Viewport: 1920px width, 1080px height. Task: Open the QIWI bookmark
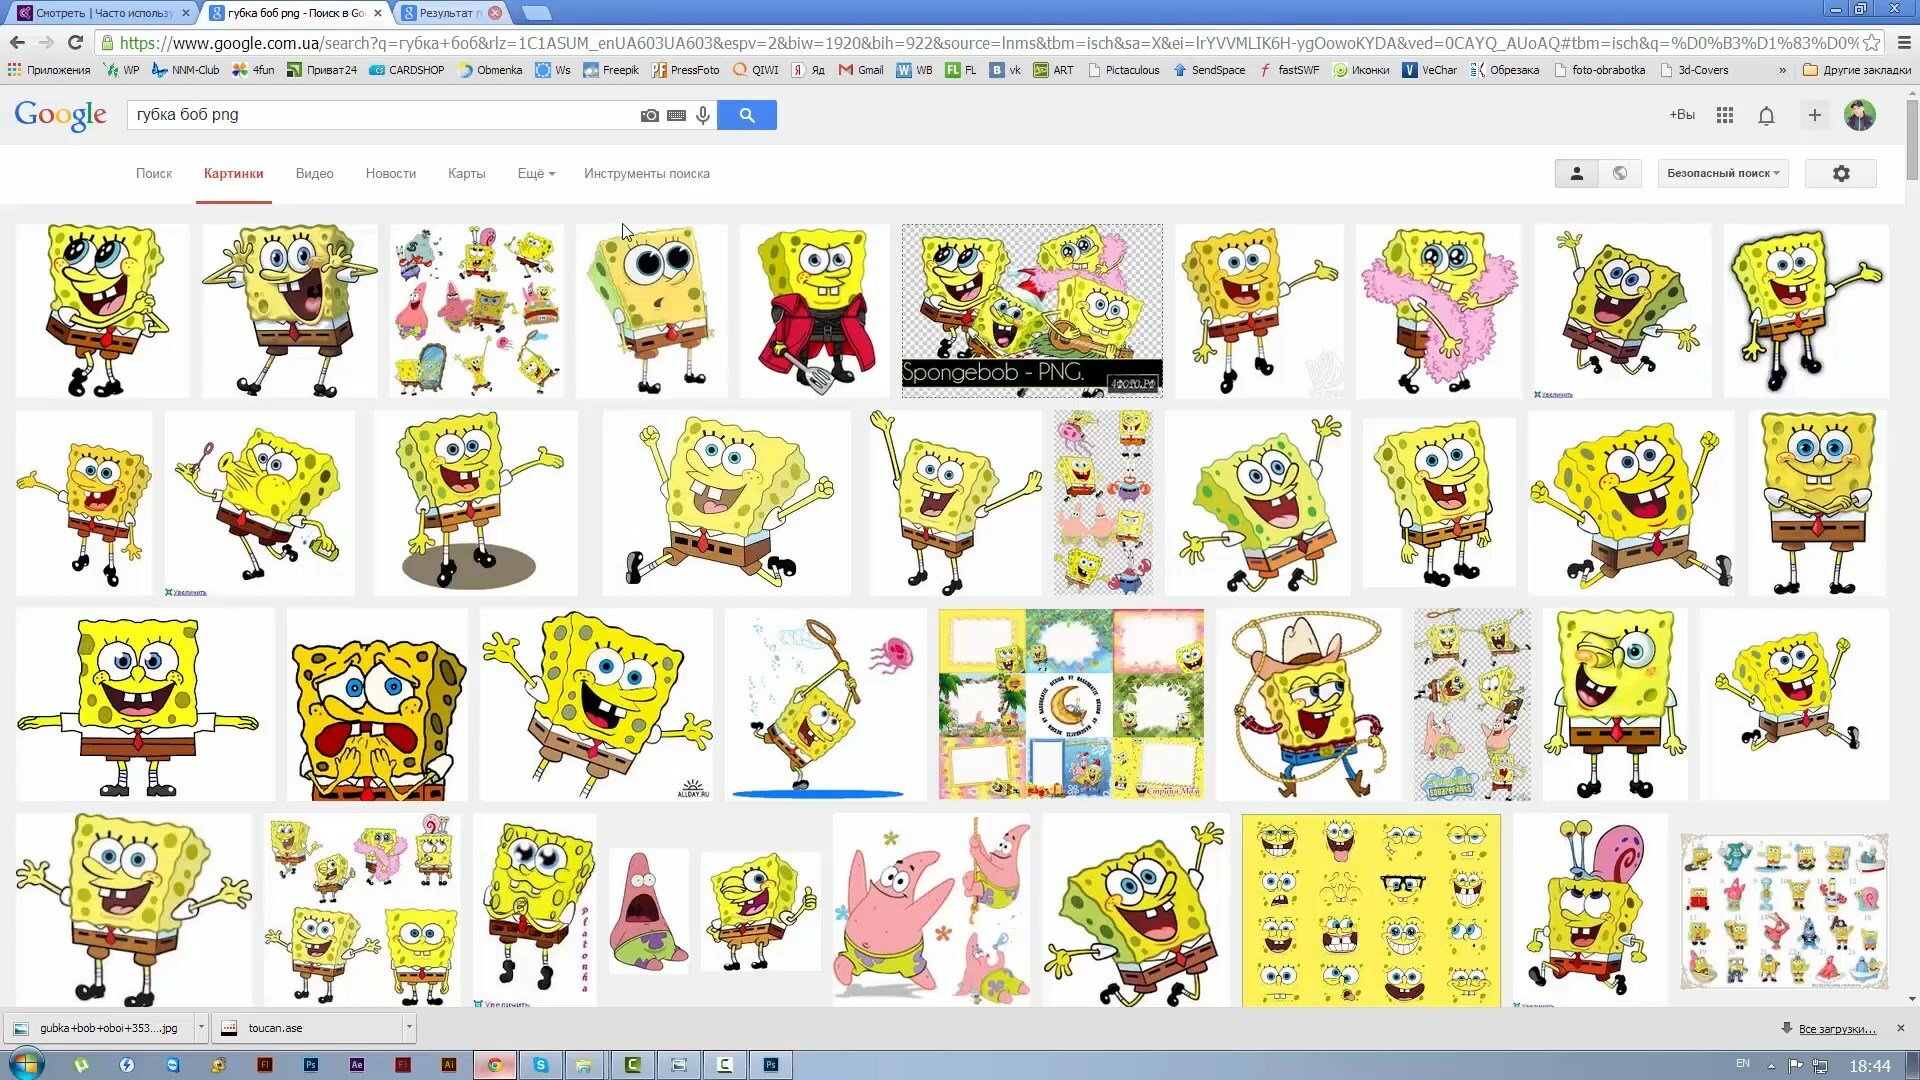pyautogui.click(x=756, y=70)
